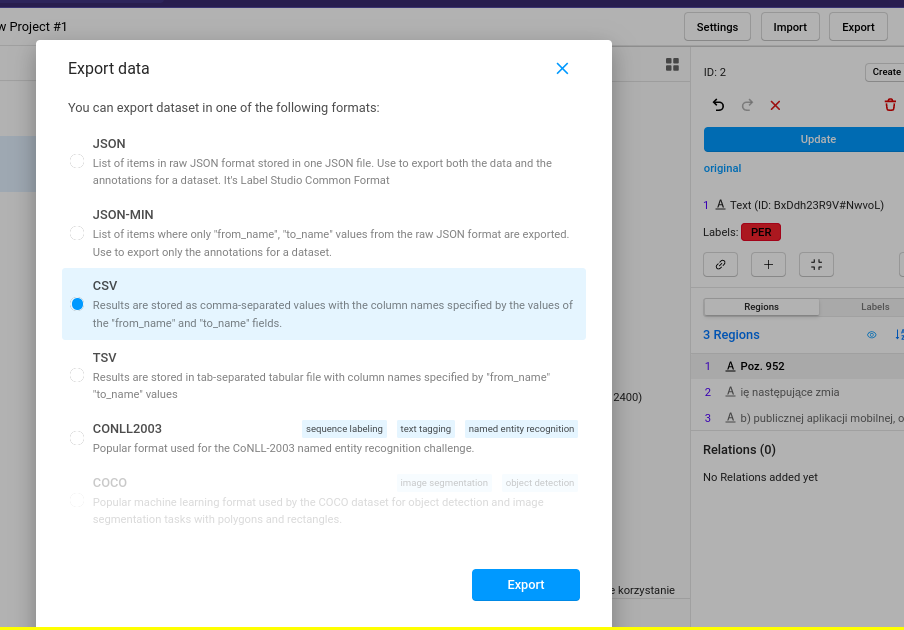The image size is (904, 630).
Task: Click the 'ID: 2' text
Action: pyautogui.click(x=714, y=73)
